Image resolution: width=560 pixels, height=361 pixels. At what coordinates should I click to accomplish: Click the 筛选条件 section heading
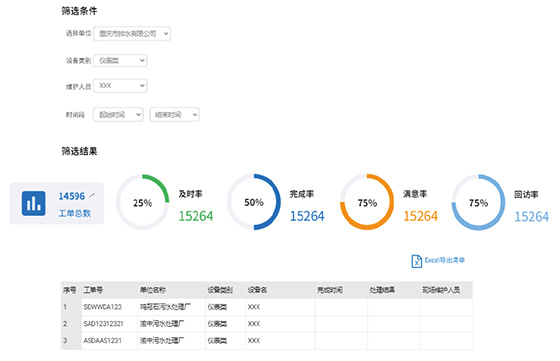(79, 11)
